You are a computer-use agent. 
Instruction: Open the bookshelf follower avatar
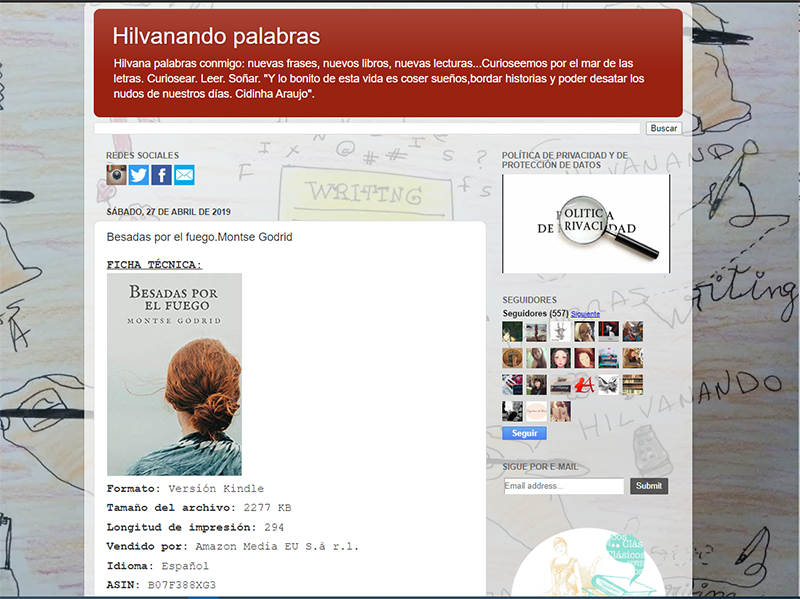[x=633, y=385]
